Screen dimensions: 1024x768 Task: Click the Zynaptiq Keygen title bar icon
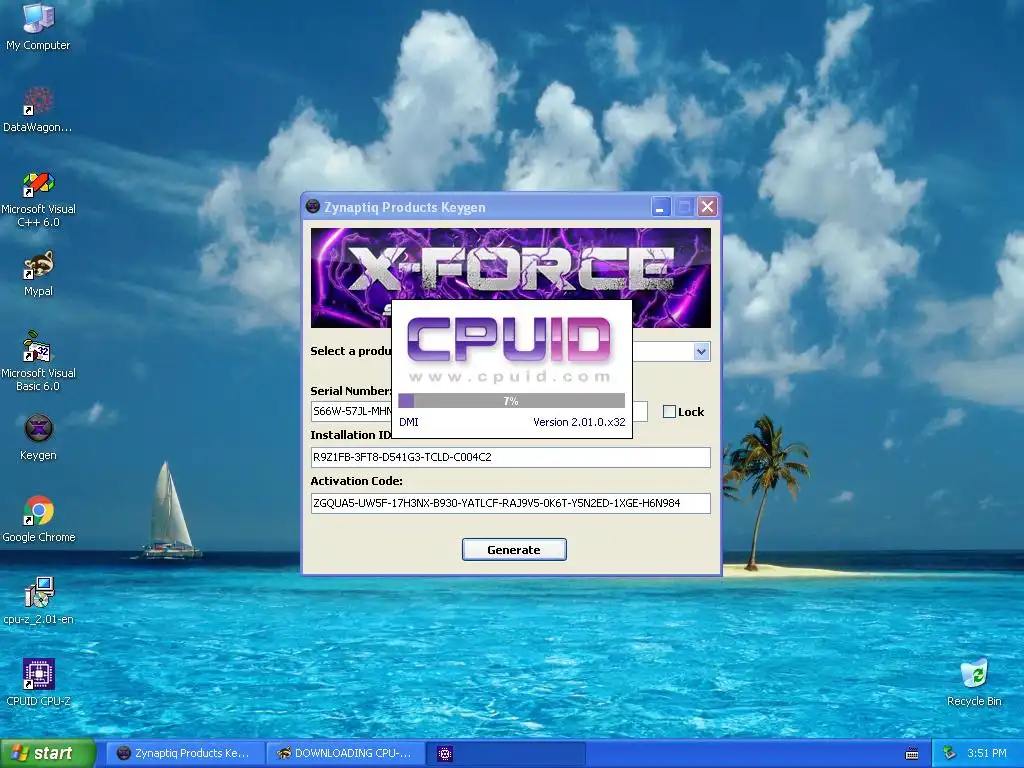click(313, 207)
